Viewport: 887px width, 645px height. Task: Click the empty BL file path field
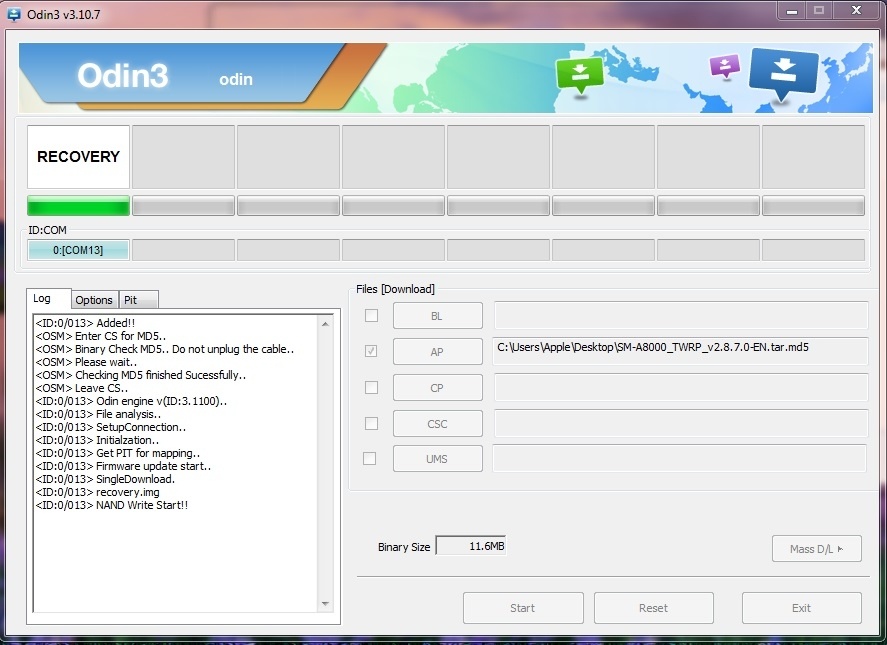[x=681, y=315]
